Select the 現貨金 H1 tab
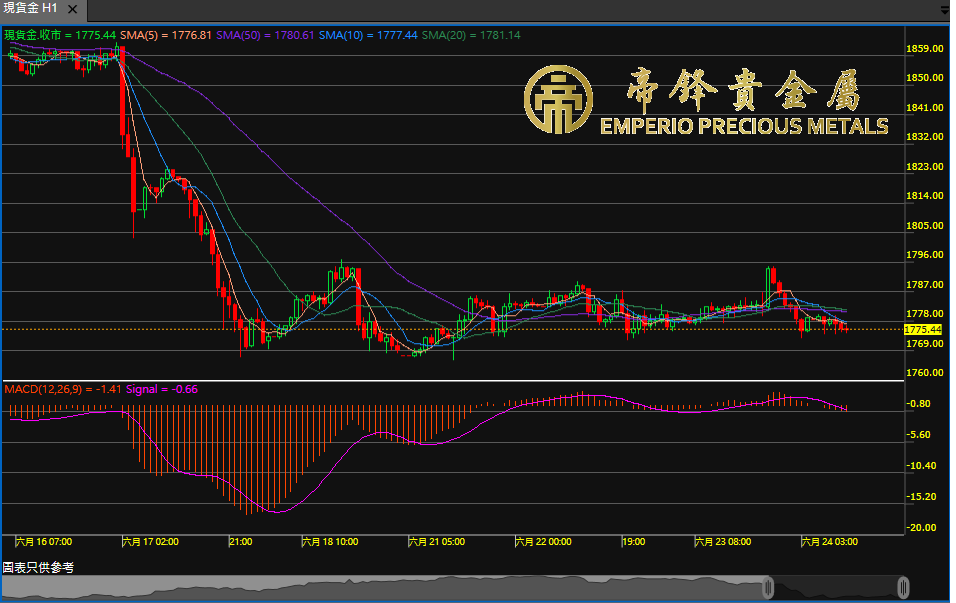This screenshot has width=956, height=603. point(32,8)
